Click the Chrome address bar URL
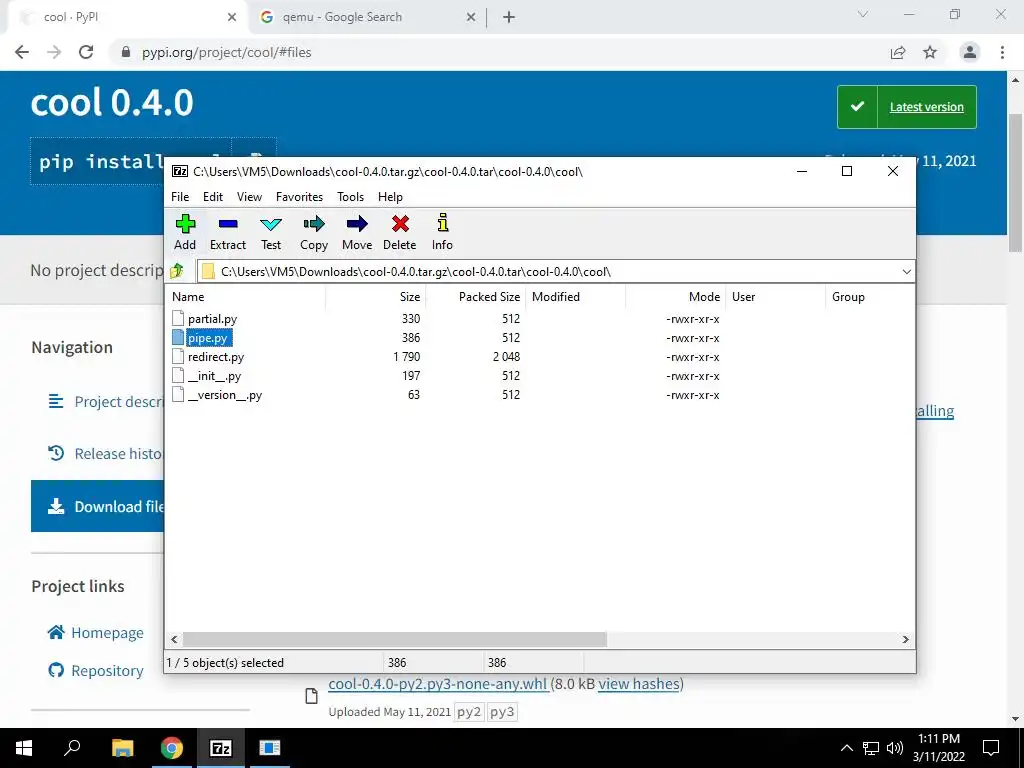The width and height of the screenshot is (1024, 768). click(x=227, y=52)
